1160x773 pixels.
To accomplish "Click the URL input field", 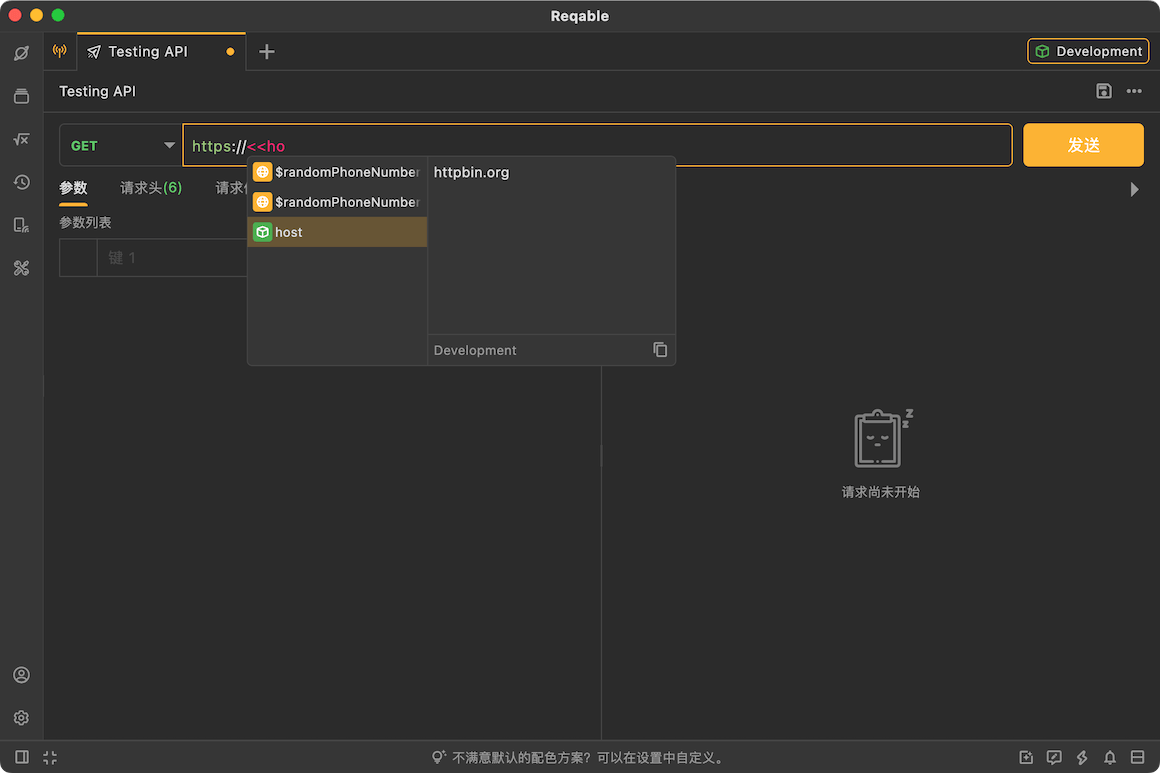I will tap(597, 146).
